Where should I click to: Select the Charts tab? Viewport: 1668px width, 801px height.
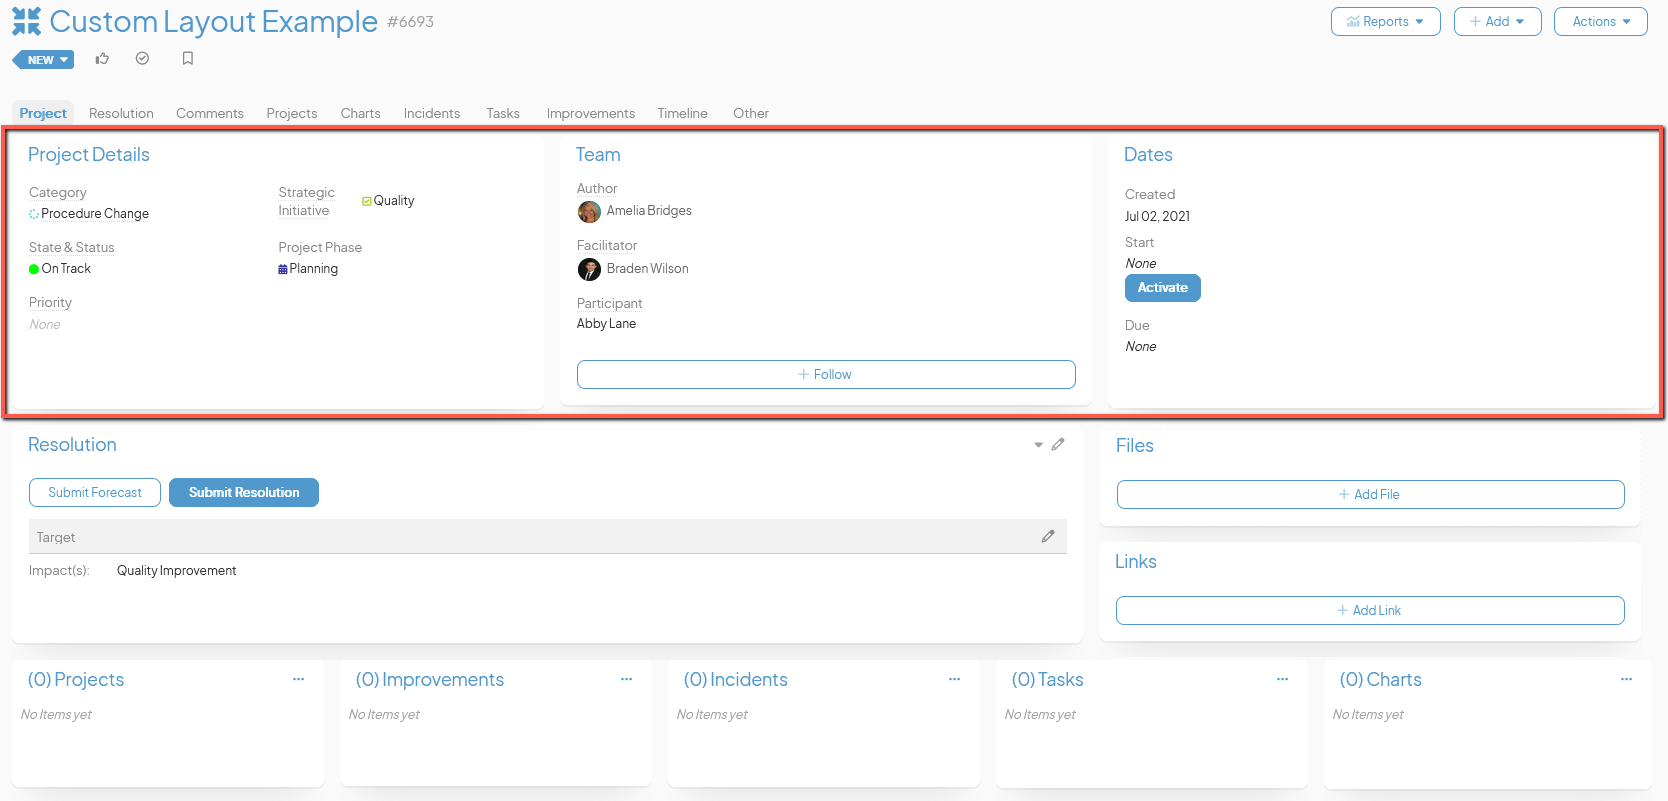360,113
